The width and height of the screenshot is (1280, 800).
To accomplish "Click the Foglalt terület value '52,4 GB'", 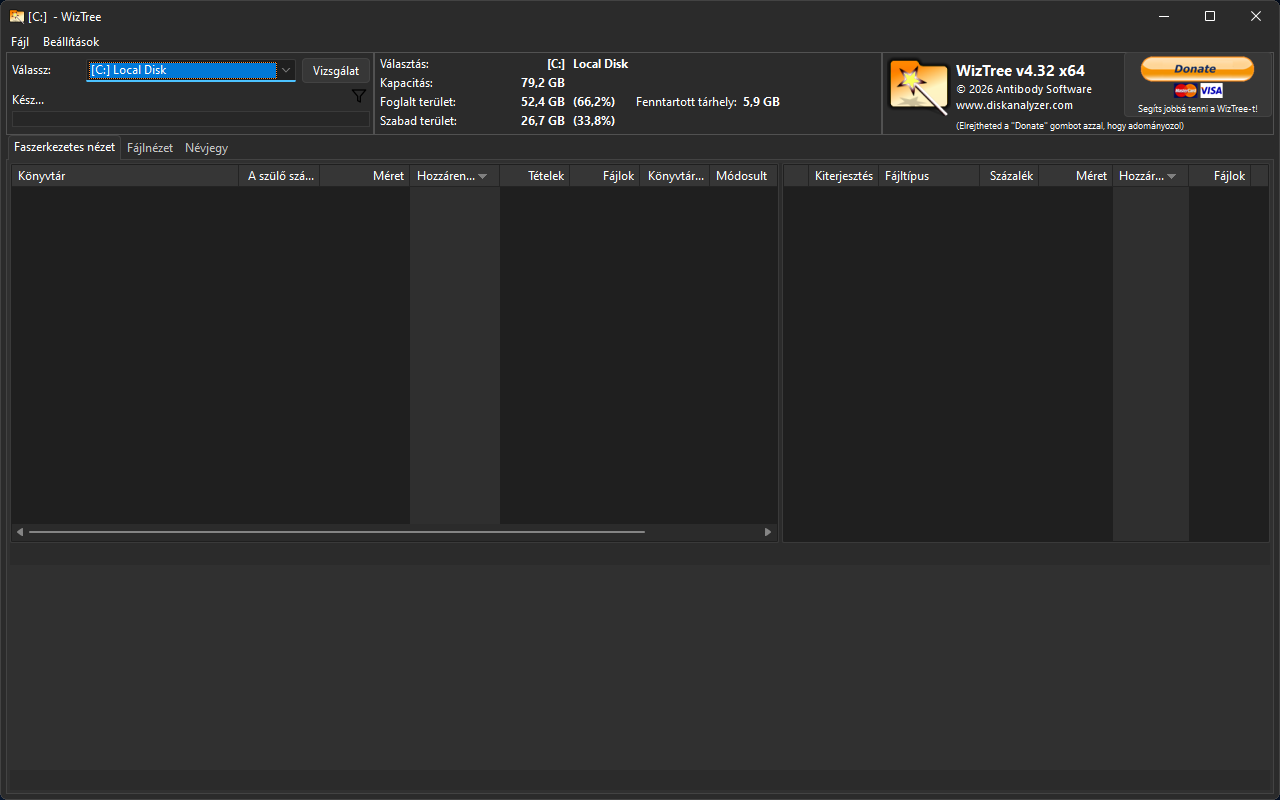I will coord(543,102).
